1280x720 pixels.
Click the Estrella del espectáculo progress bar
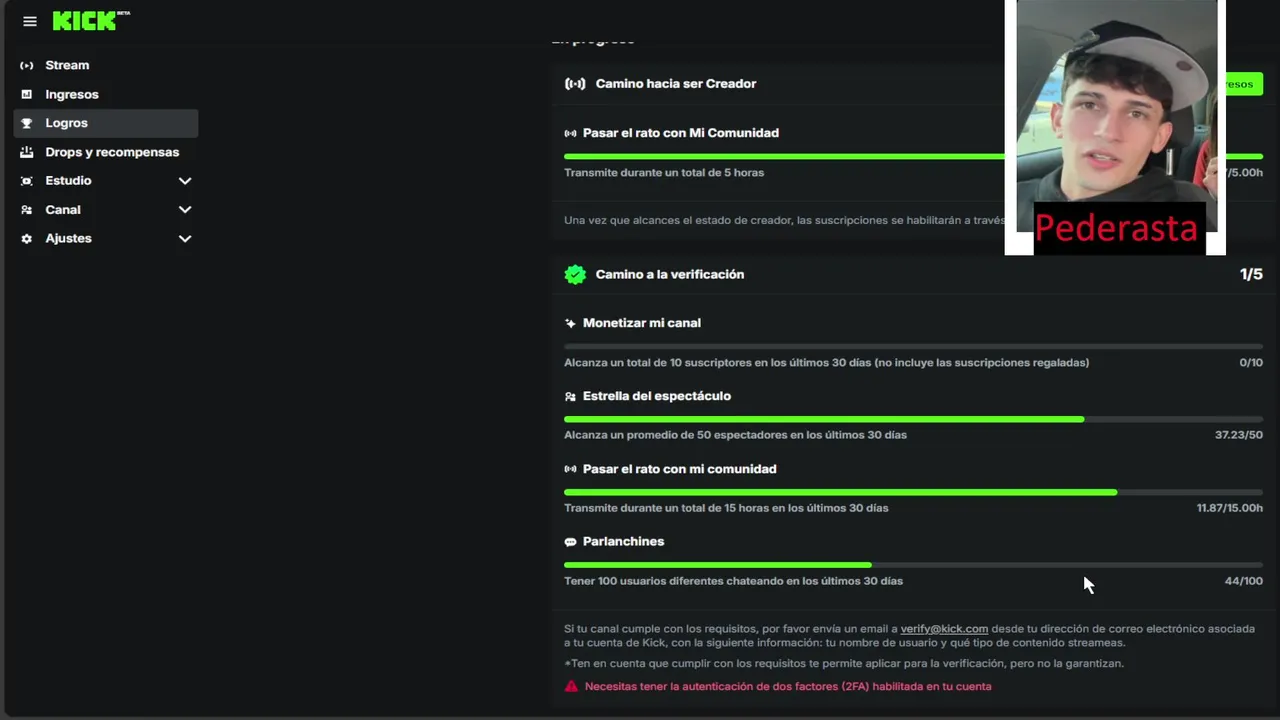click(913, 419)
